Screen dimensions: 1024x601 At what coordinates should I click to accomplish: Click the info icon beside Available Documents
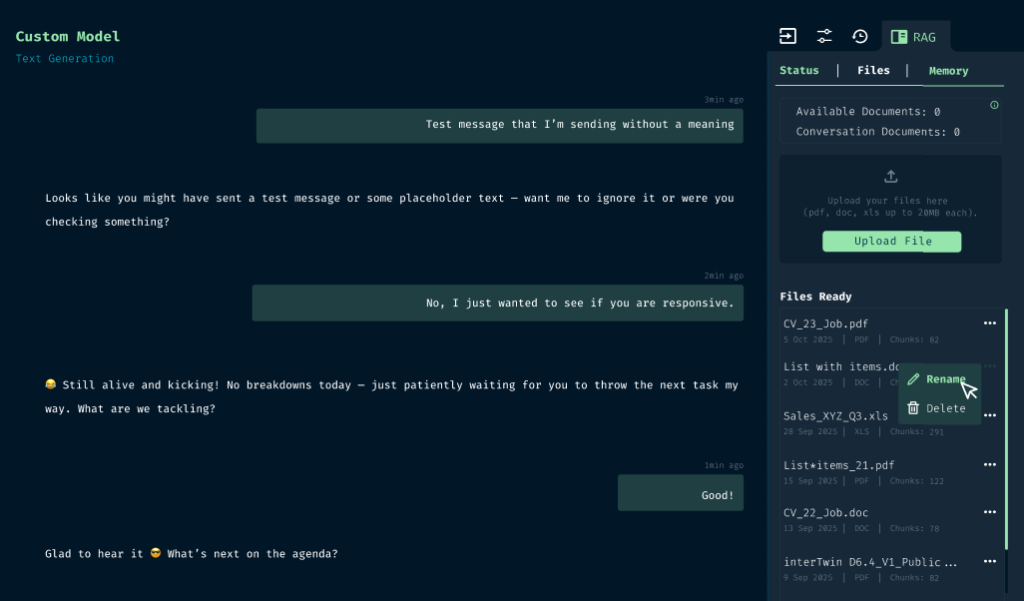994,105
